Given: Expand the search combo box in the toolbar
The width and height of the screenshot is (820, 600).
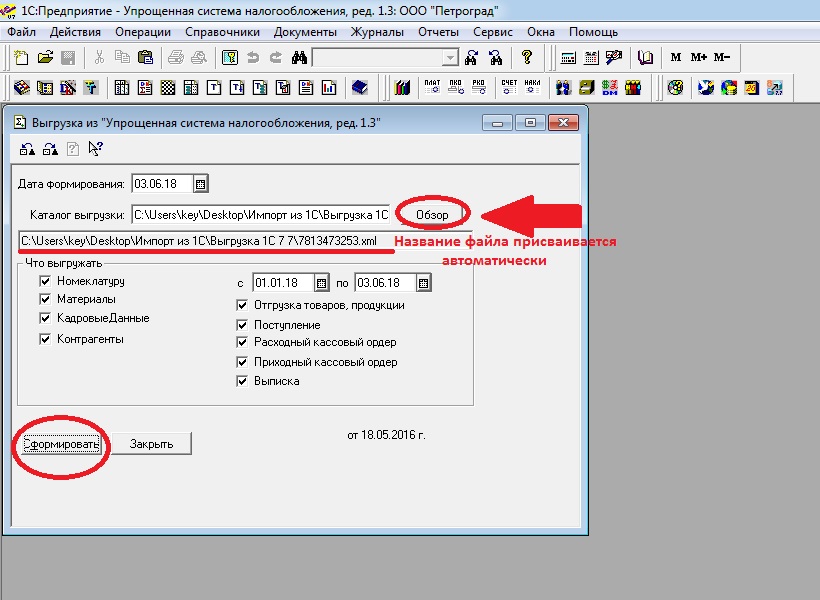Looking at the screenshot, I should coord(450,58).
